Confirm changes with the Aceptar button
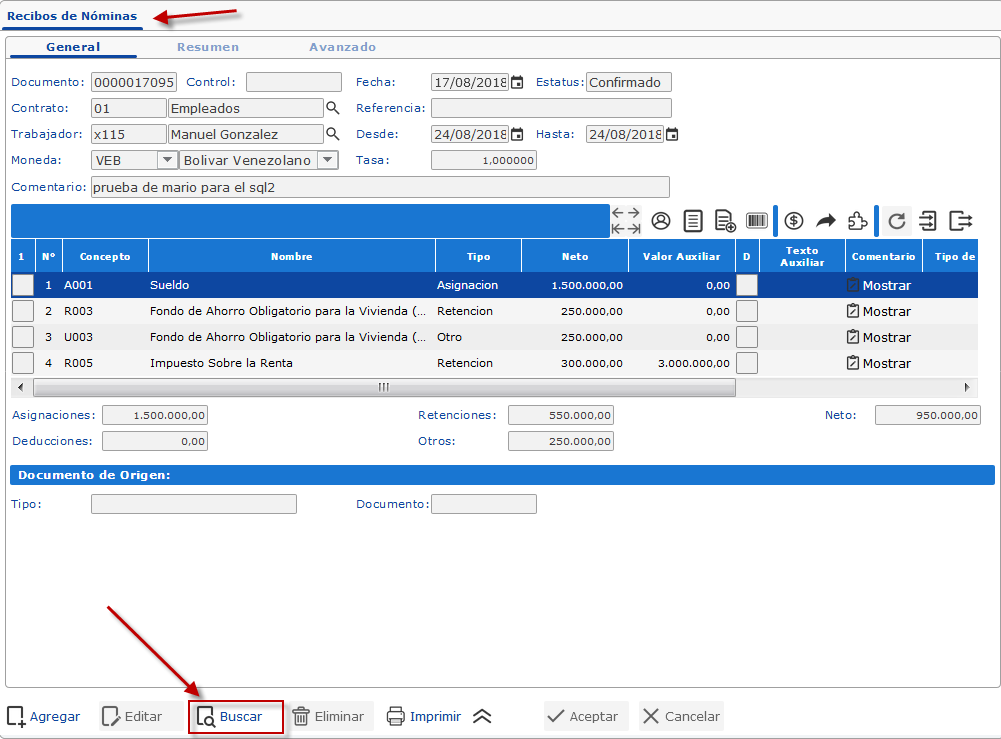This screenshot has width=1001, height=739. tap(586, 716)
